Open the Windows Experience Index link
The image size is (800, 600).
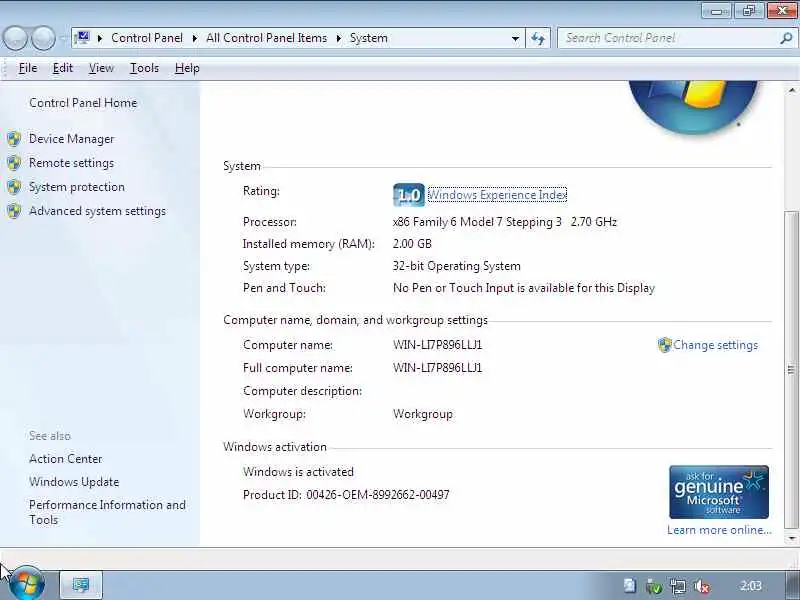coord(497,195)
